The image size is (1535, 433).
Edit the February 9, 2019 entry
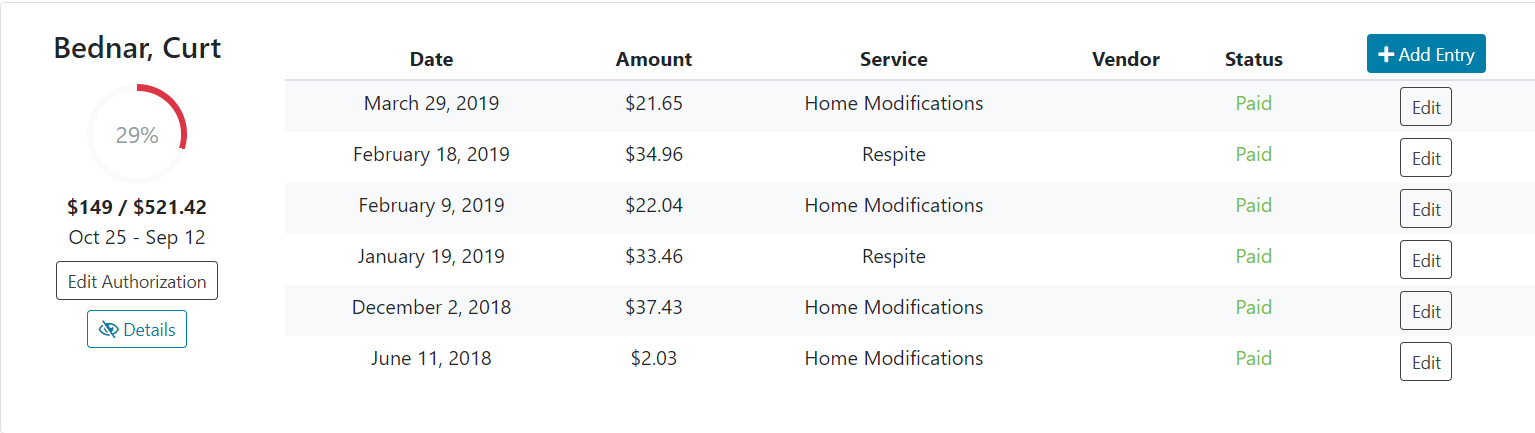coord(1425,209)
